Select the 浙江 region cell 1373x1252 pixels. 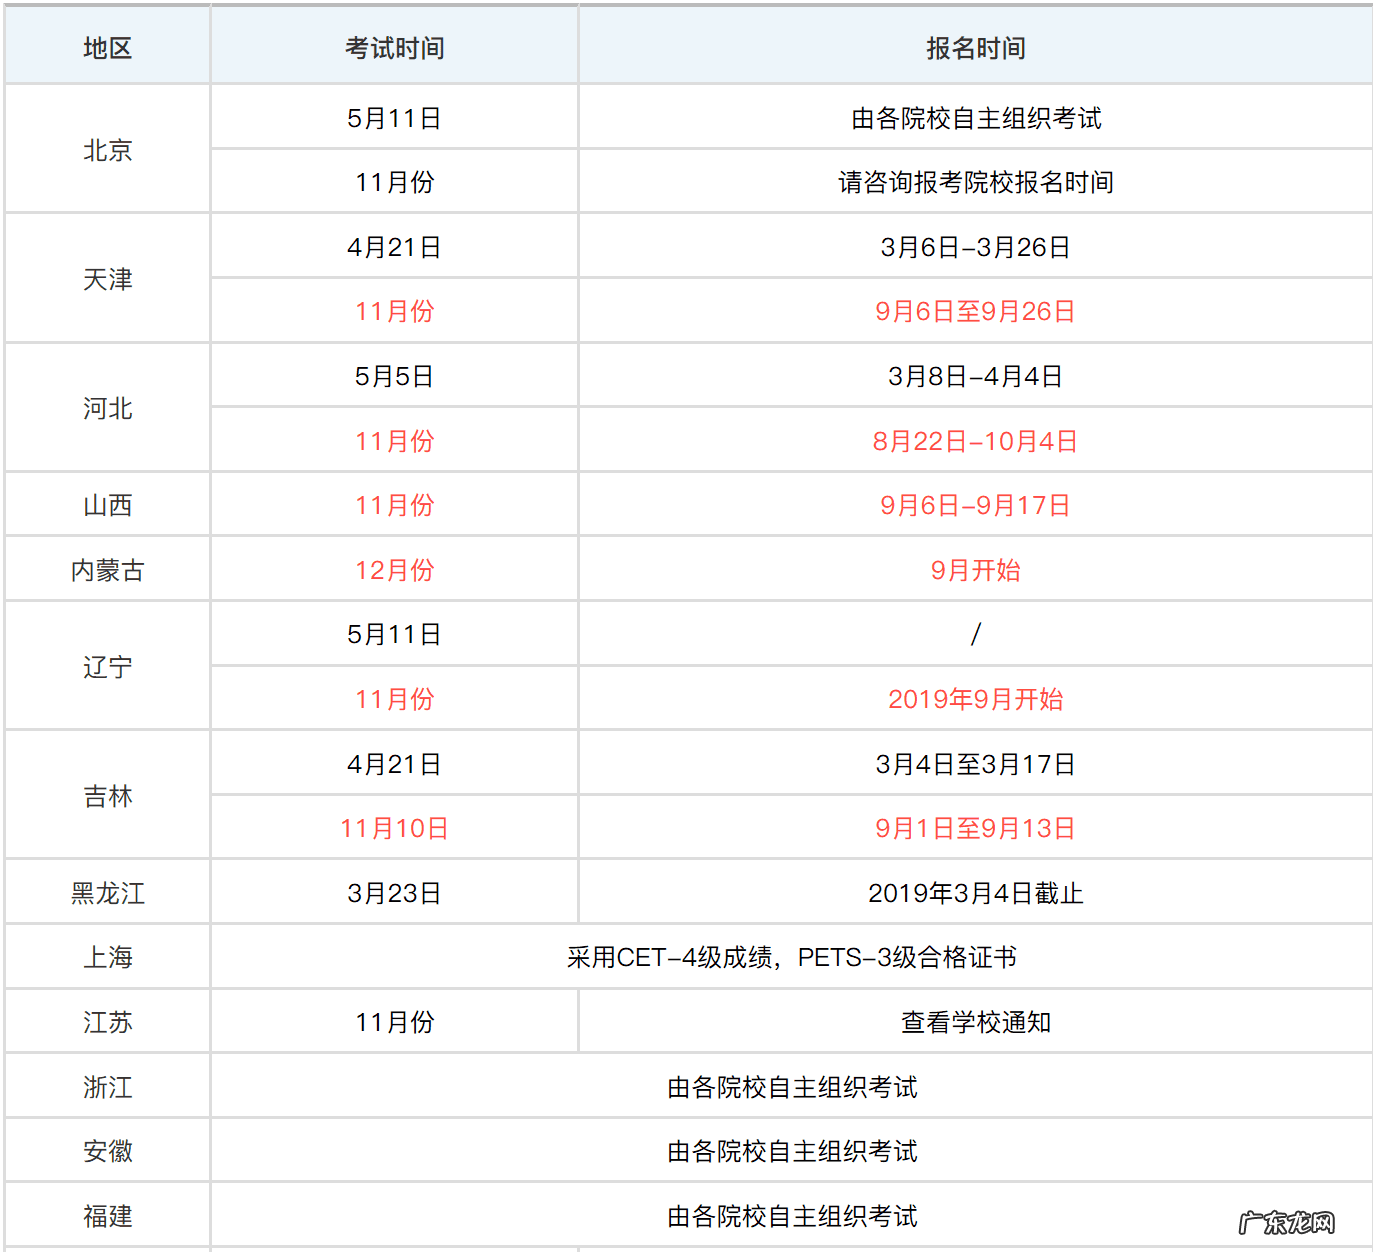[x=107, y=1087]
